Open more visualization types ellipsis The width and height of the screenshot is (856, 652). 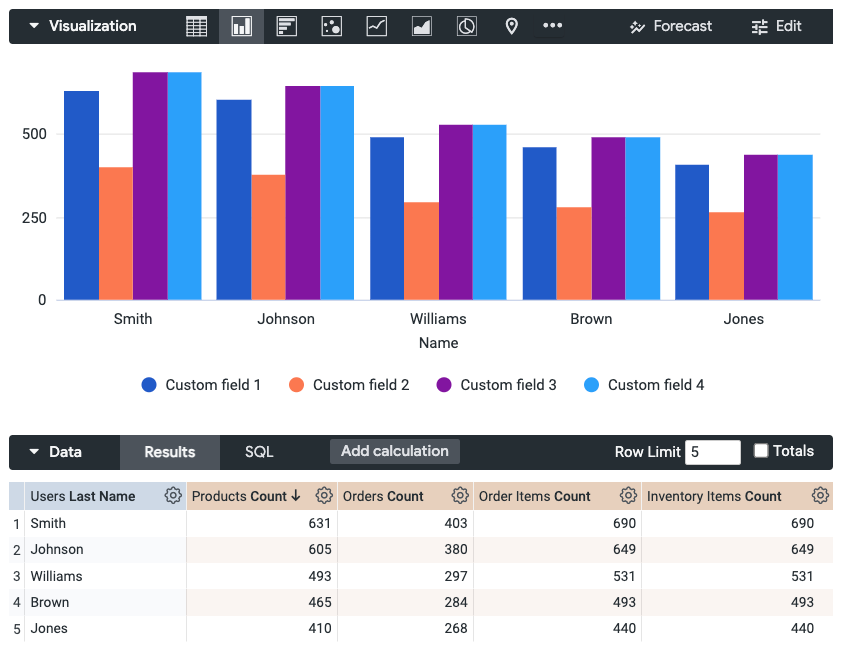552,25
